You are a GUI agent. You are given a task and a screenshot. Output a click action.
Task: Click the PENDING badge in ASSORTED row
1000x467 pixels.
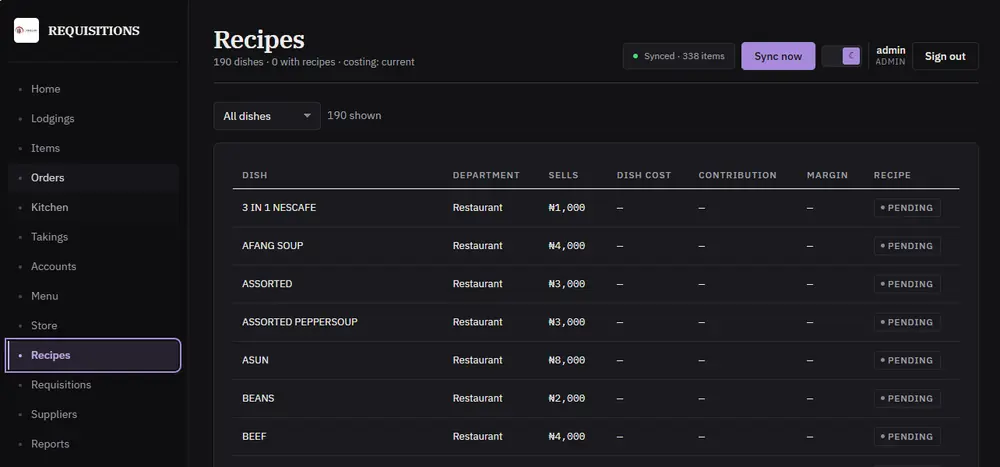907,284
